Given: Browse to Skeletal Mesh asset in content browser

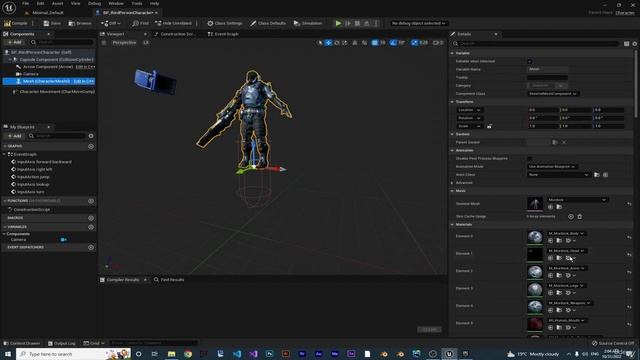Looking at the screenshot, I should point(559,207).
